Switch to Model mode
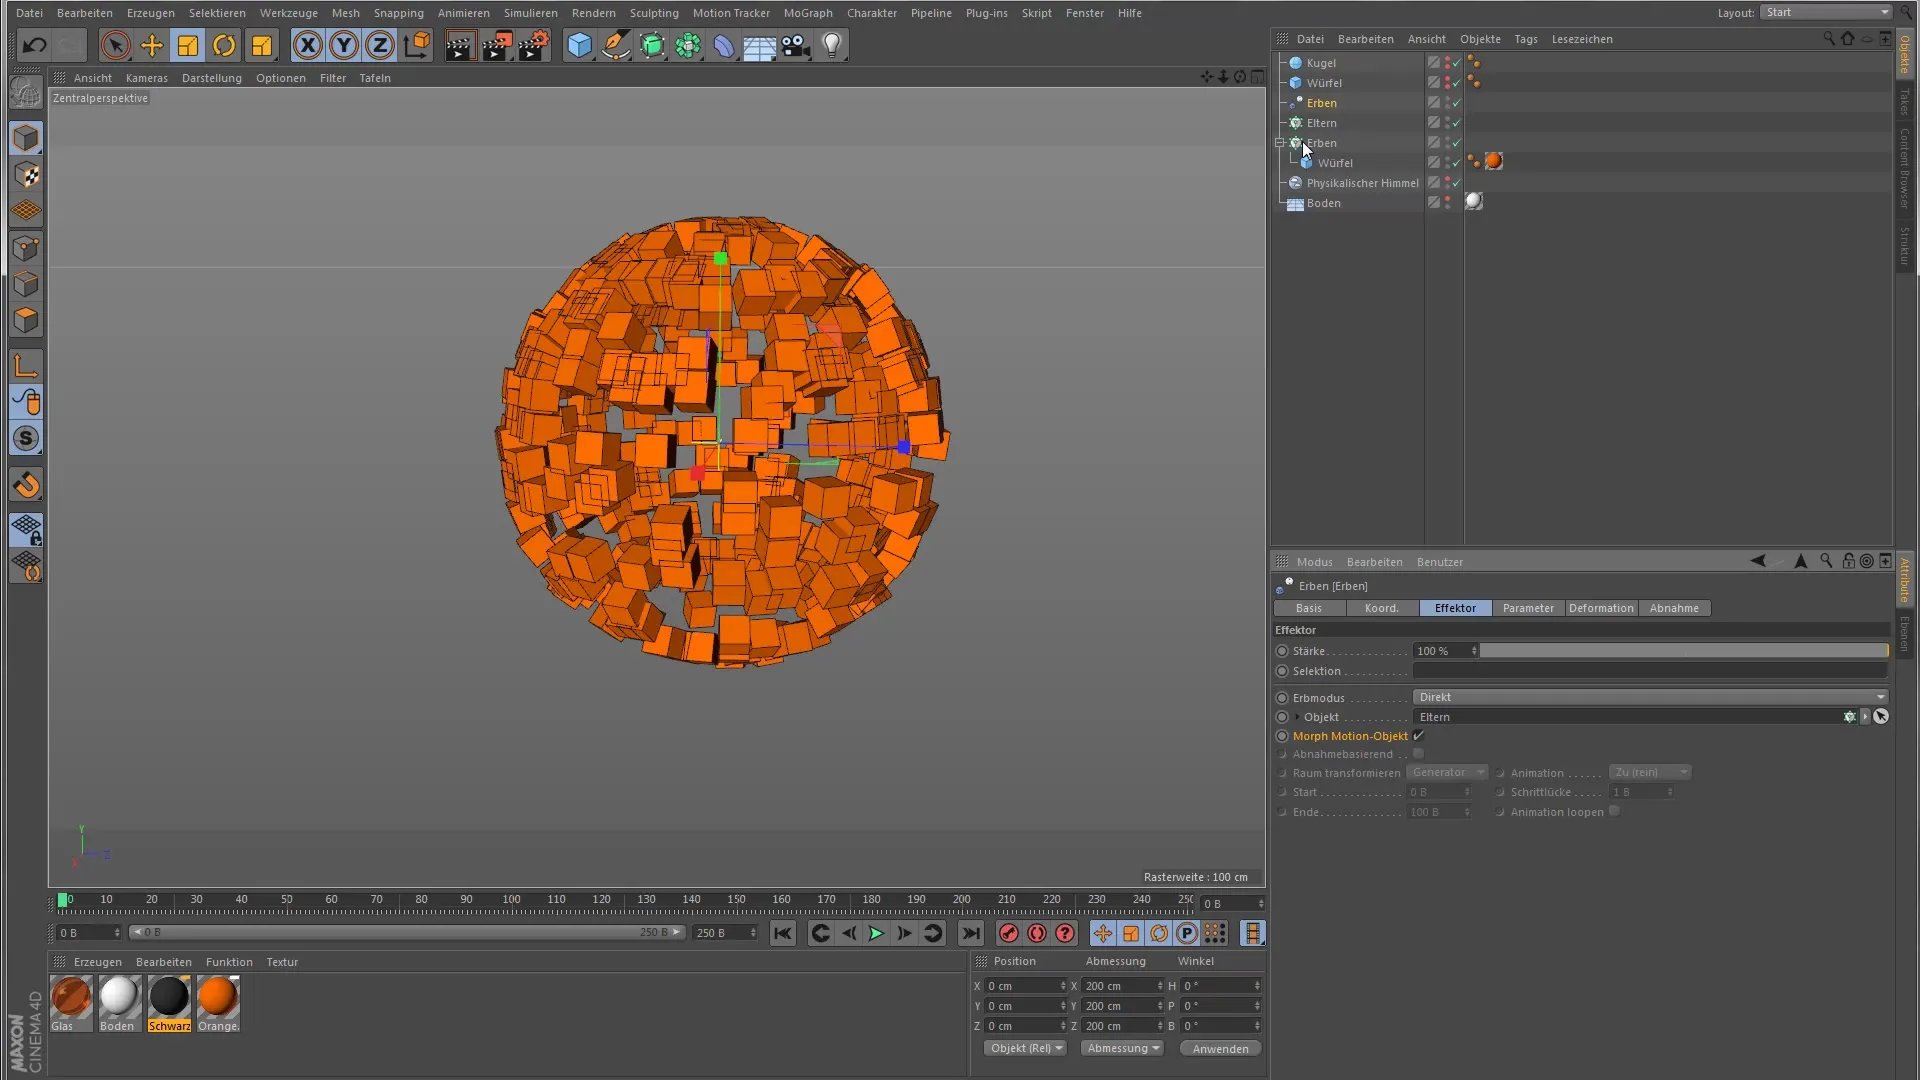The height and width of the screenshot is (1080, 1920). 26,138
